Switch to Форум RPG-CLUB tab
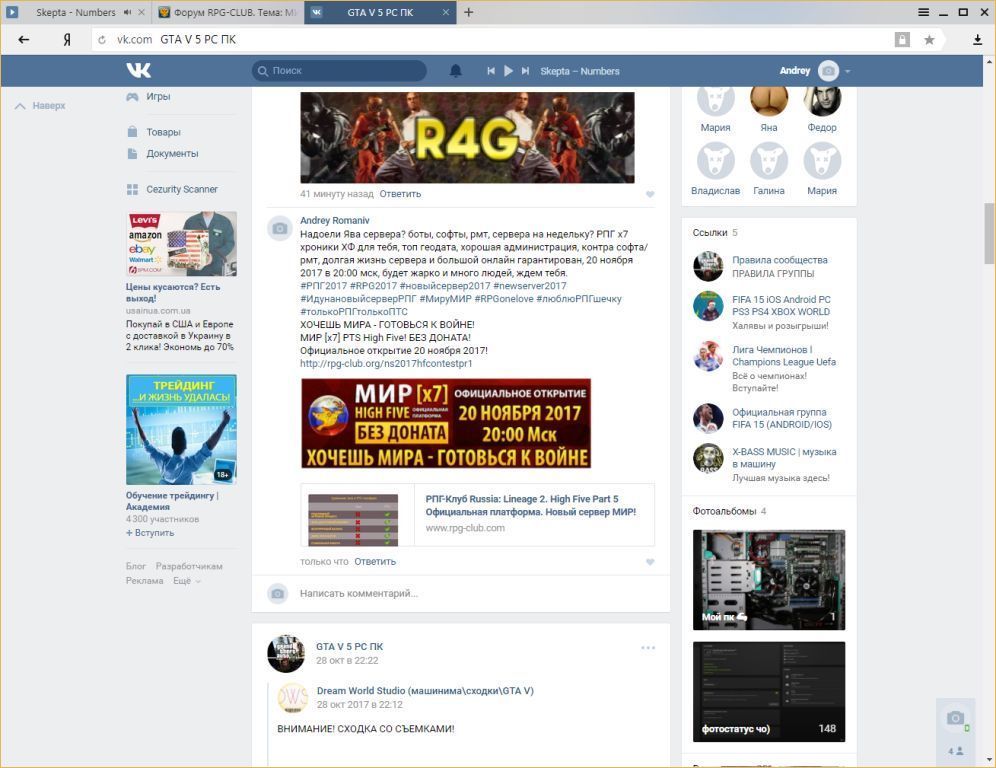Image resolution: width=996 pixels, height=768 pixels. tap(227, 12)
